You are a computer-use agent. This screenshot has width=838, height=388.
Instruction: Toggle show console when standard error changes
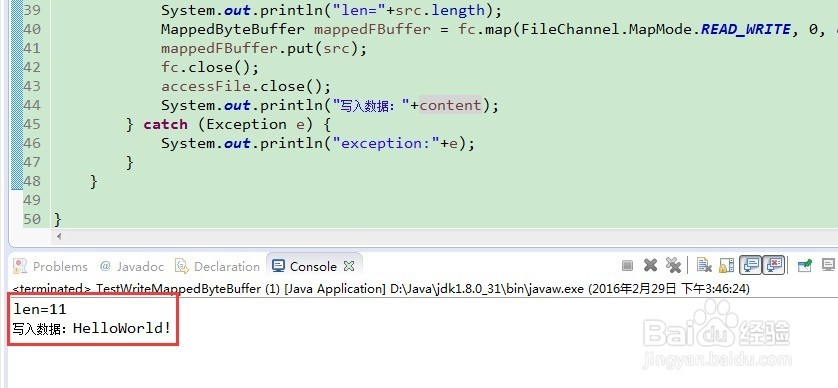pos(773,265)
